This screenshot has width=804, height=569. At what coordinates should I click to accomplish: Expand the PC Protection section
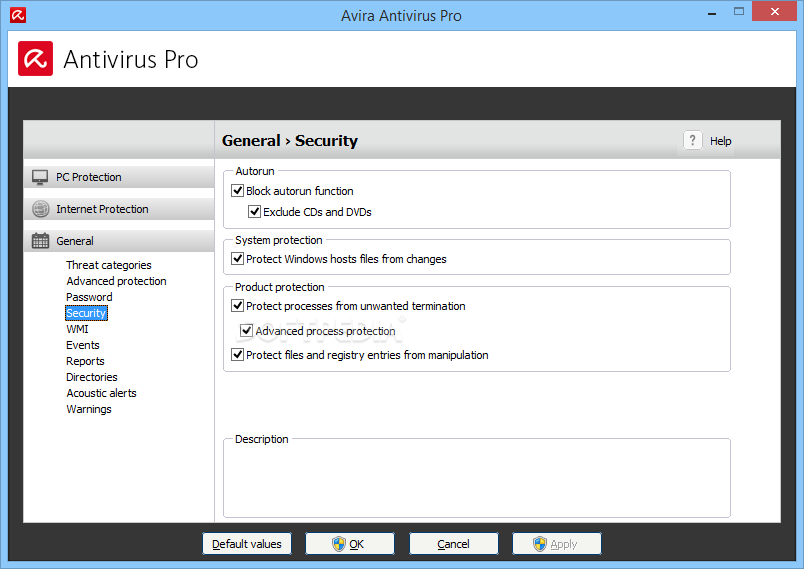pos(119,177)
